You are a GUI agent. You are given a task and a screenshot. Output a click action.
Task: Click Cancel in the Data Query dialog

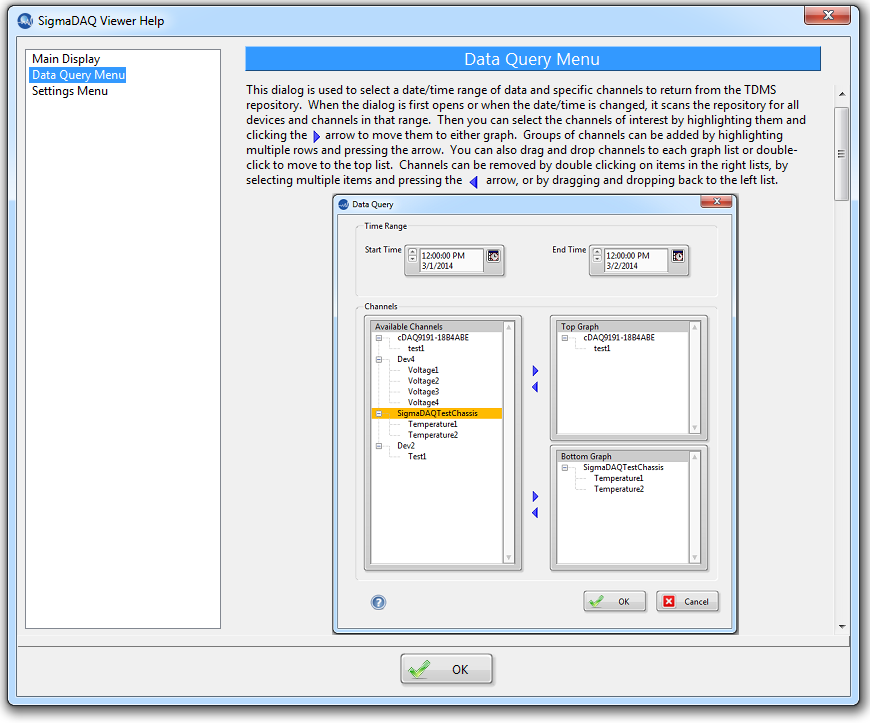coord(687,601)
